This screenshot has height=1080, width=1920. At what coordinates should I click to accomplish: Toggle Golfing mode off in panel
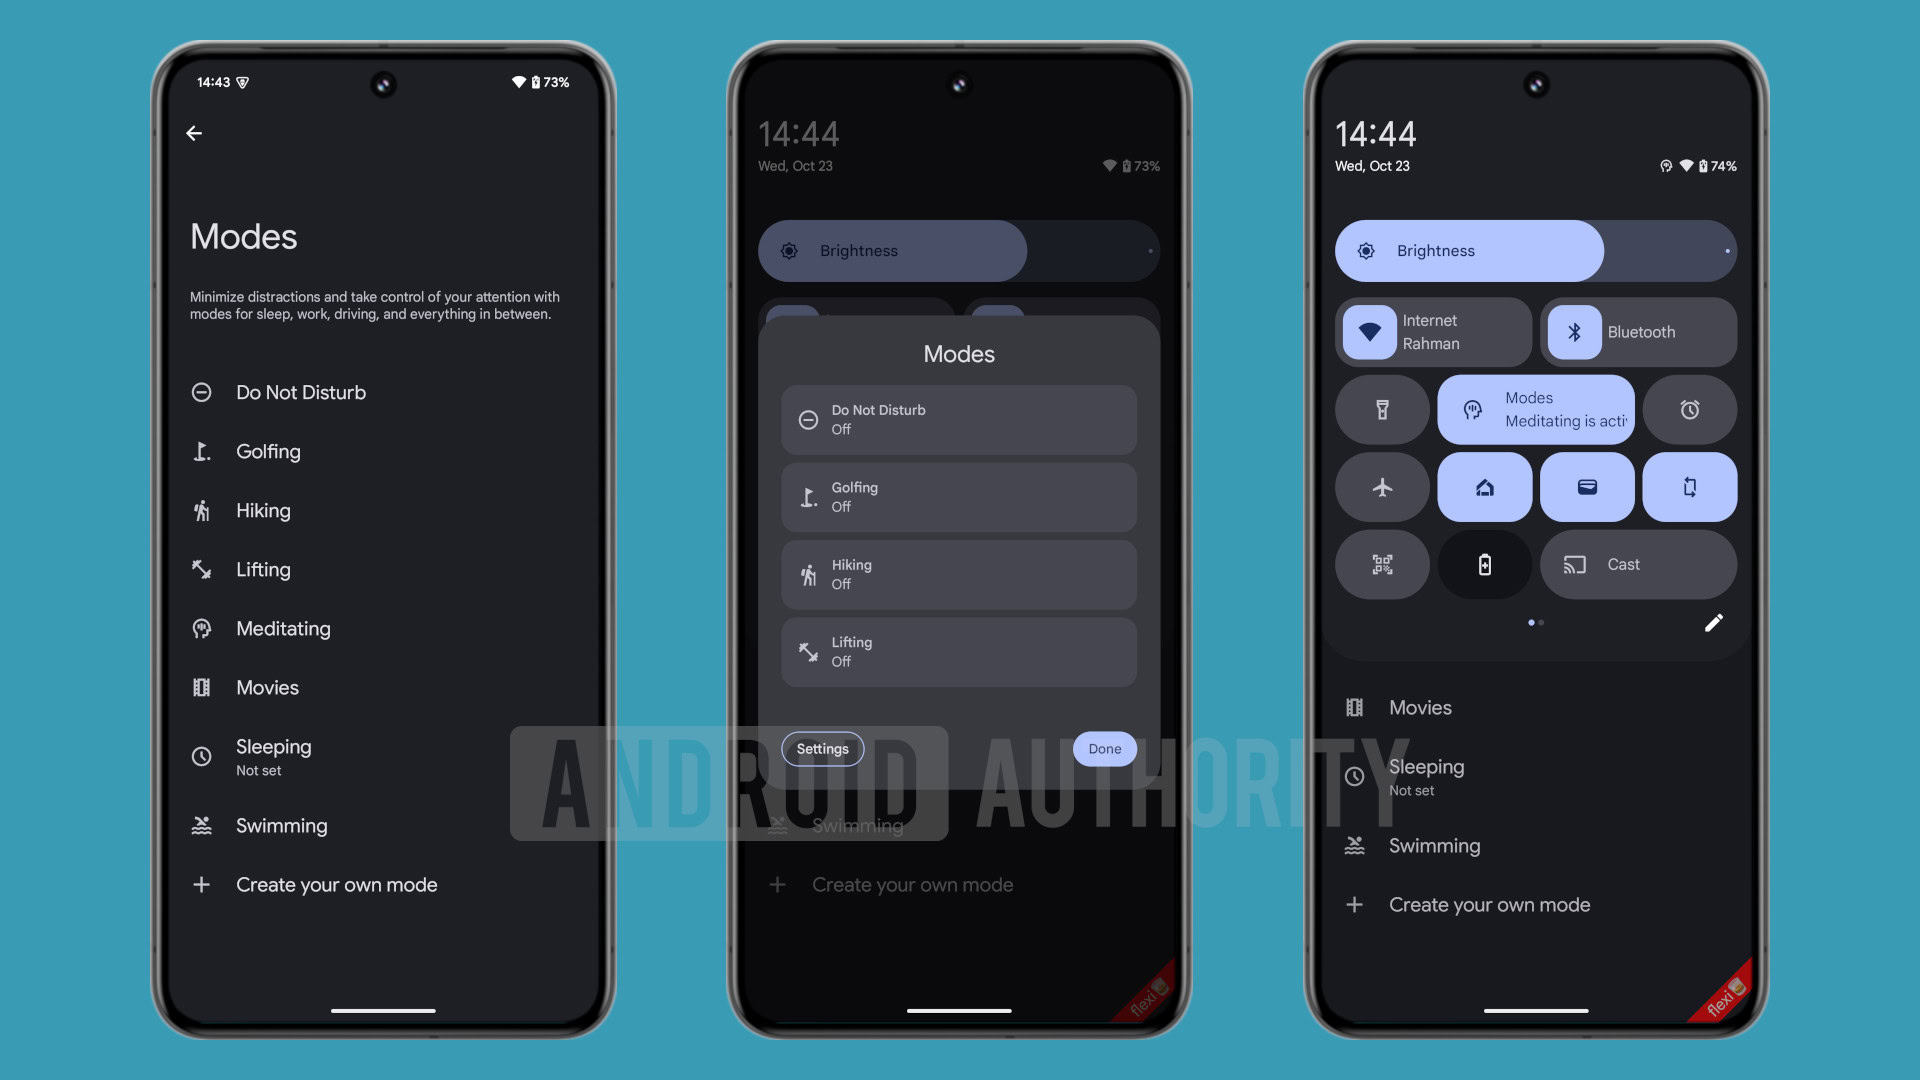tap(959, 496)
